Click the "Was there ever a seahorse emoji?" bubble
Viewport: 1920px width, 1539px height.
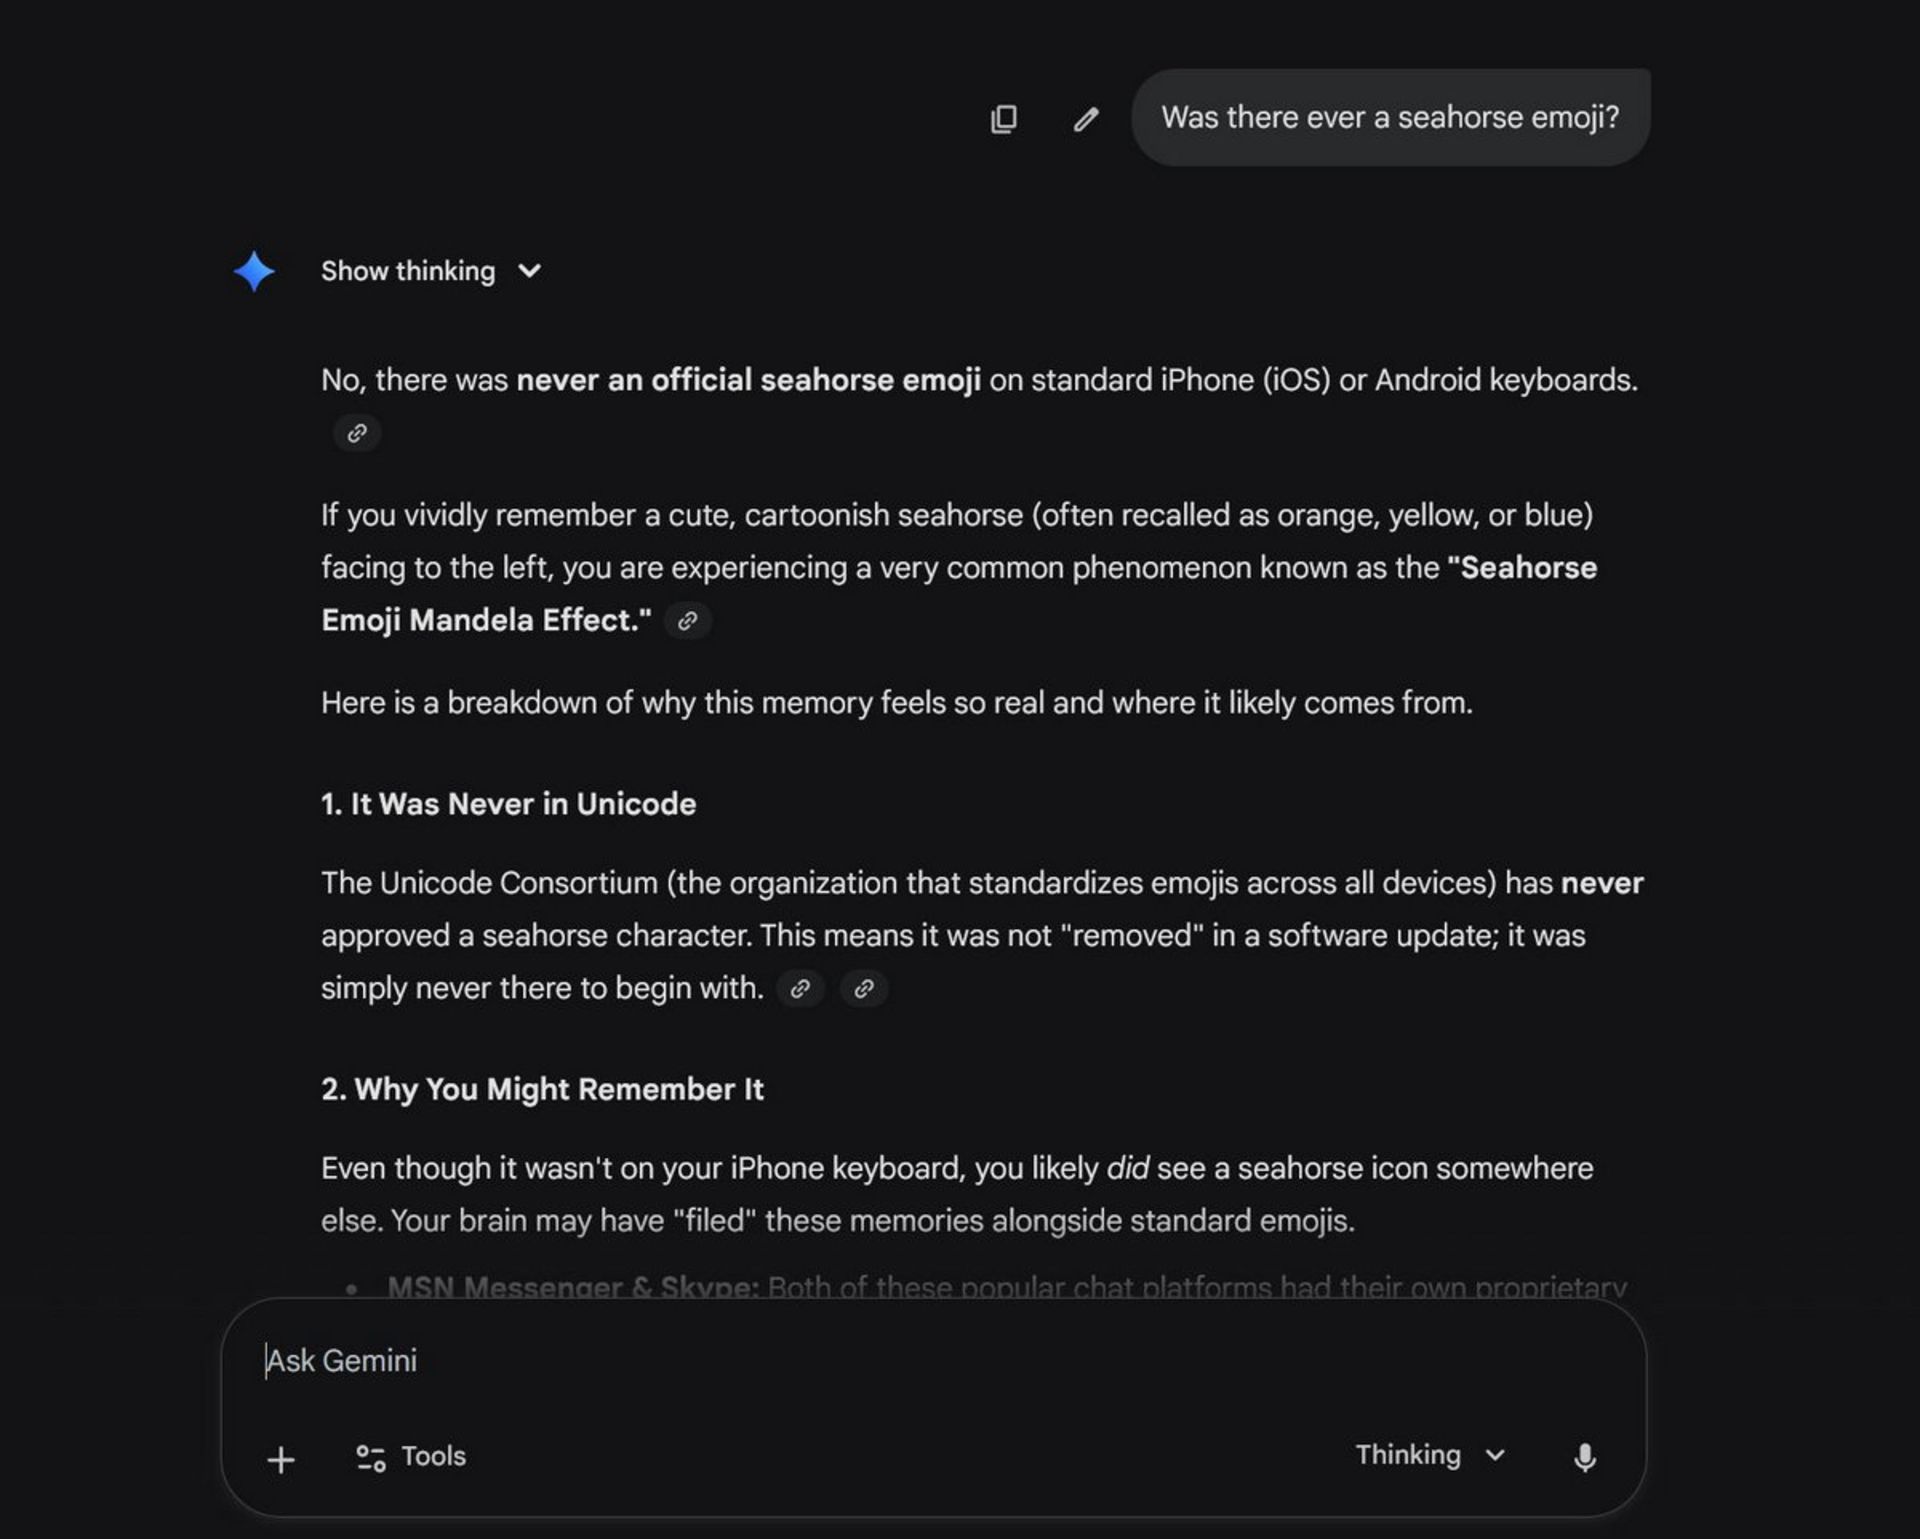(1390, 118)
